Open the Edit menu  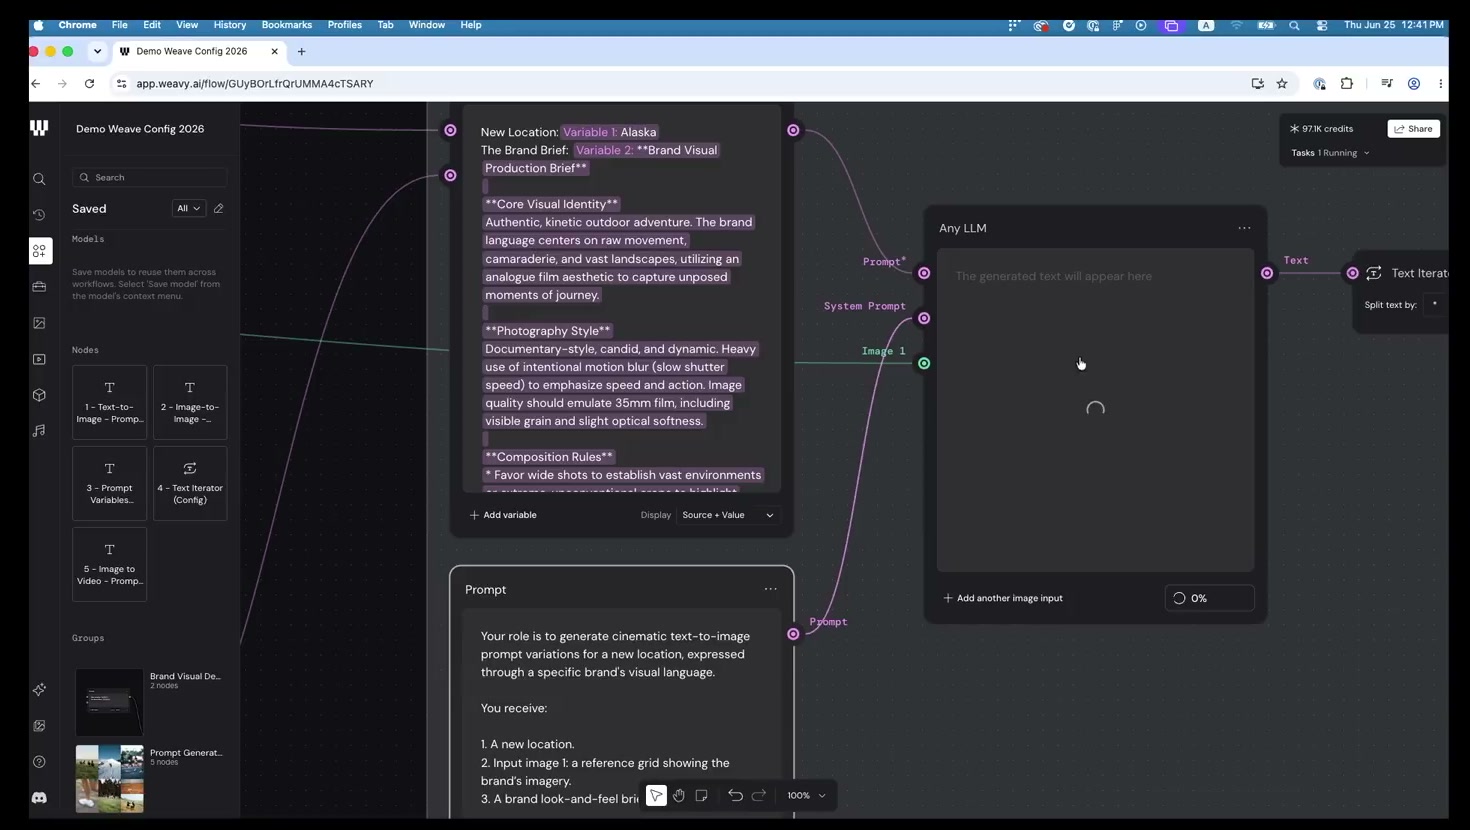coord(152,25)
